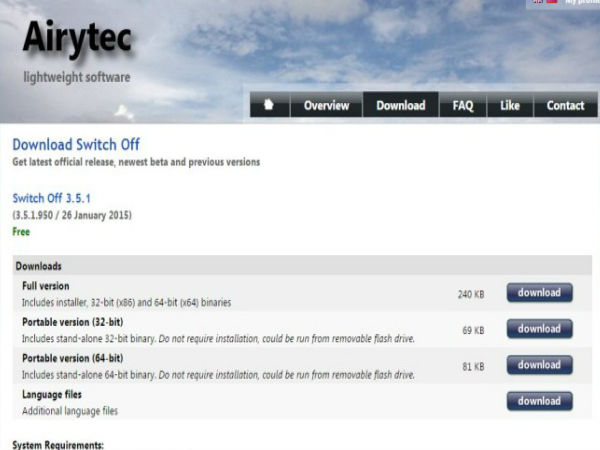Select the red flag language icon
The width and height of the screenshot is (600, 450).
550,3
